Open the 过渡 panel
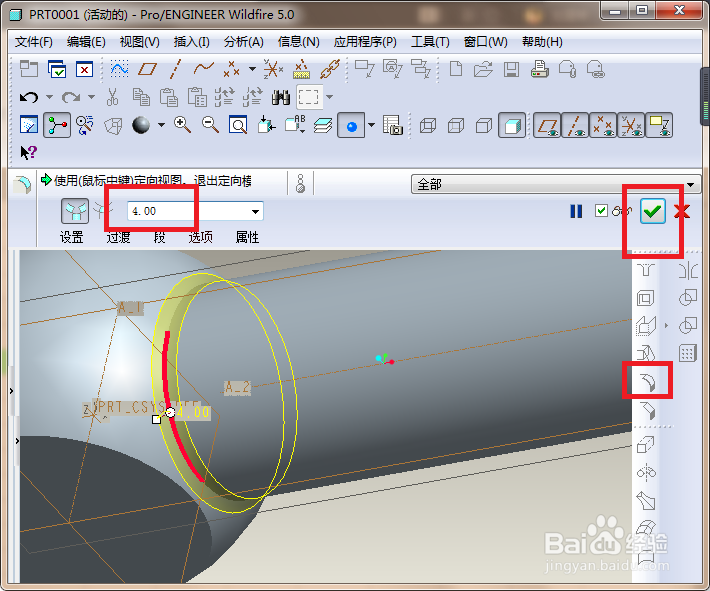 118,237
